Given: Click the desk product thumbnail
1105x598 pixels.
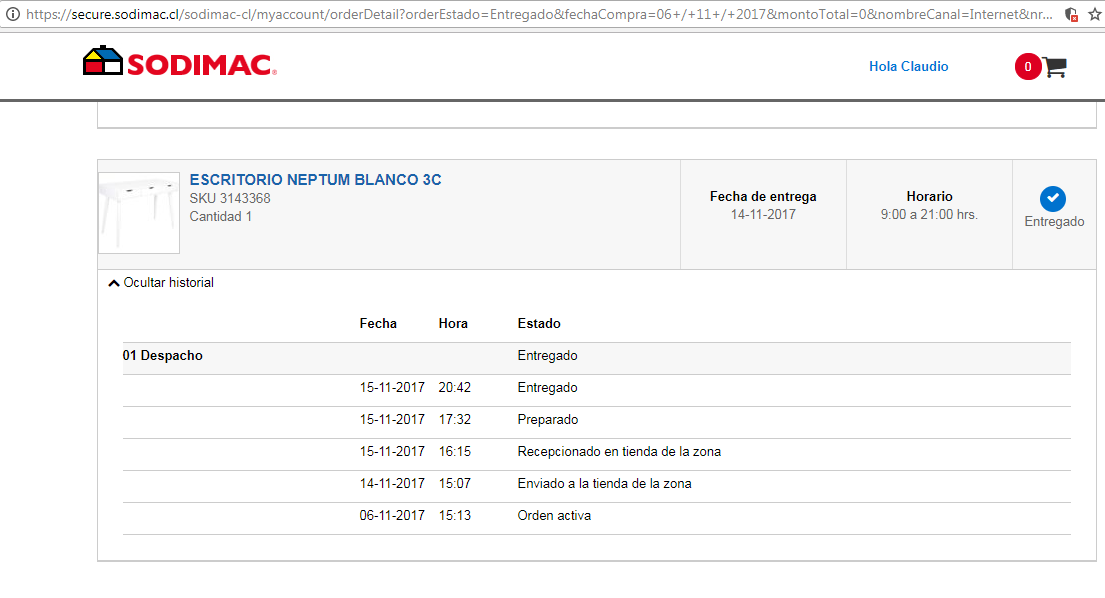Looking at the screenshot, I should 139,213.
